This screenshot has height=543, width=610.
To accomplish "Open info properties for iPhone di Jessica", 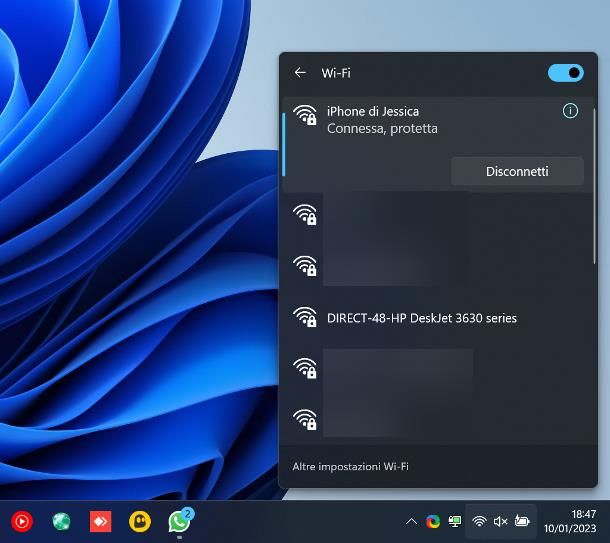I will click(570, 111).
